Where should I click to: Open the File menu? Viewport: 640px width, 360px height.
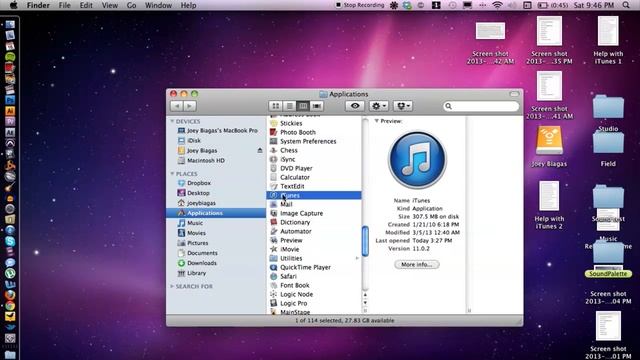64,5
